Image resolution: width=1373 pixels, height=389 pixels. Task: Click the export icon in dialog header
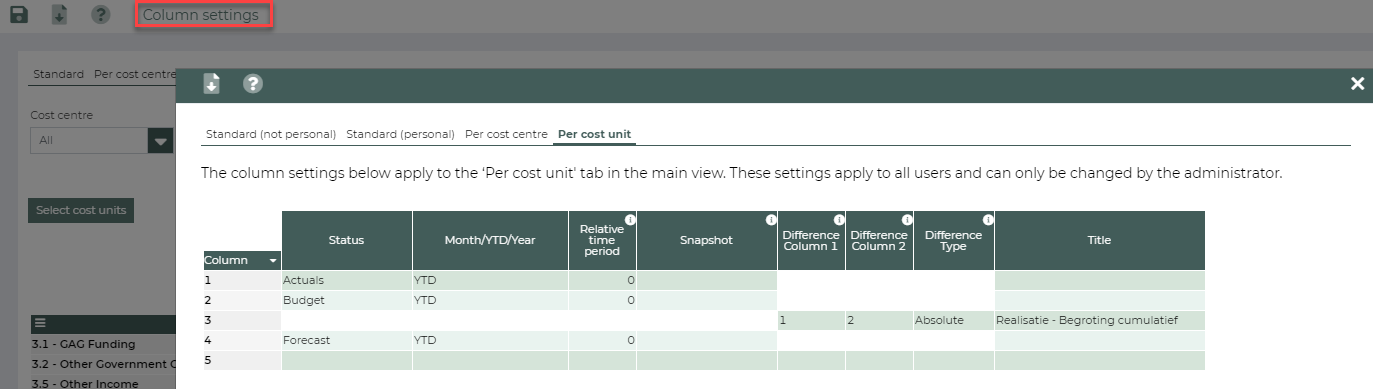[211, 84]
